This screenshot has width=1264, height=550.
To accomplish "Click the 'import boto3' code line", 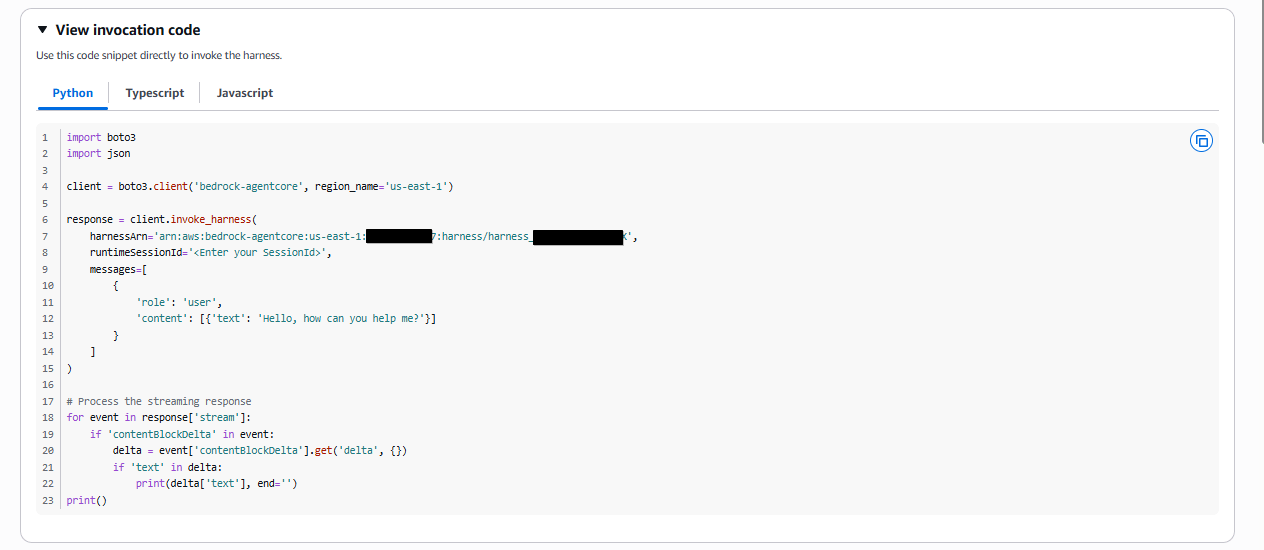I will [x=100, y=137].
